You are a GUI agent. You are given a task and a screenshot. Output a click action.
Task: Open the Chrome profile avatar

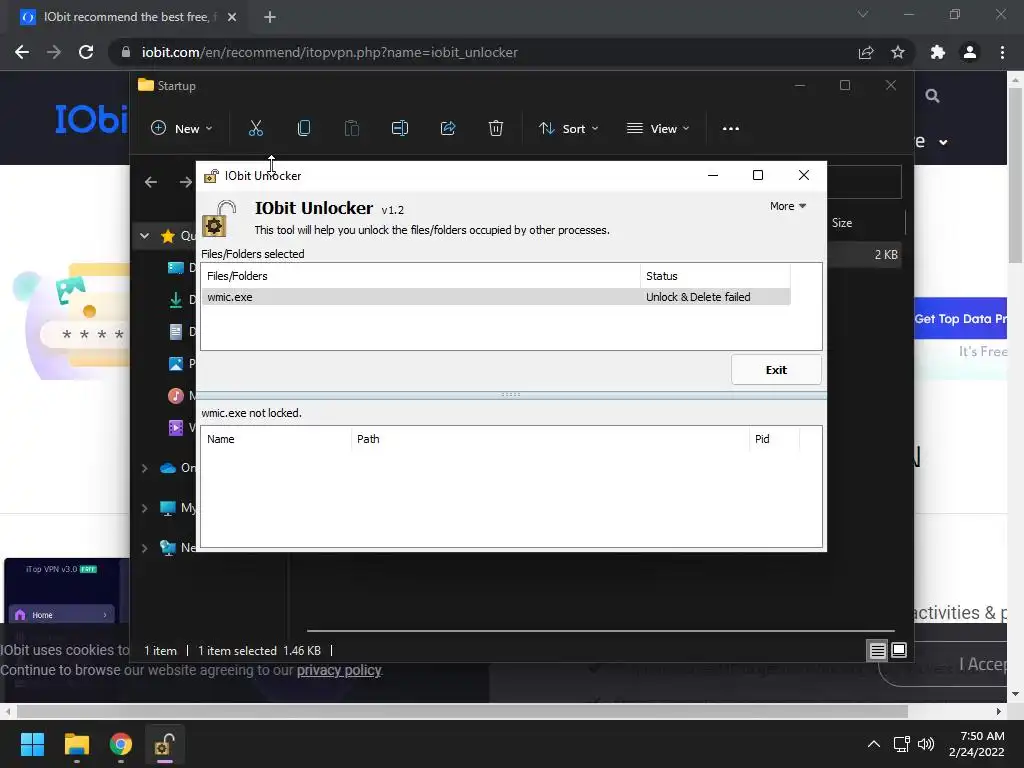pos(970,52)
